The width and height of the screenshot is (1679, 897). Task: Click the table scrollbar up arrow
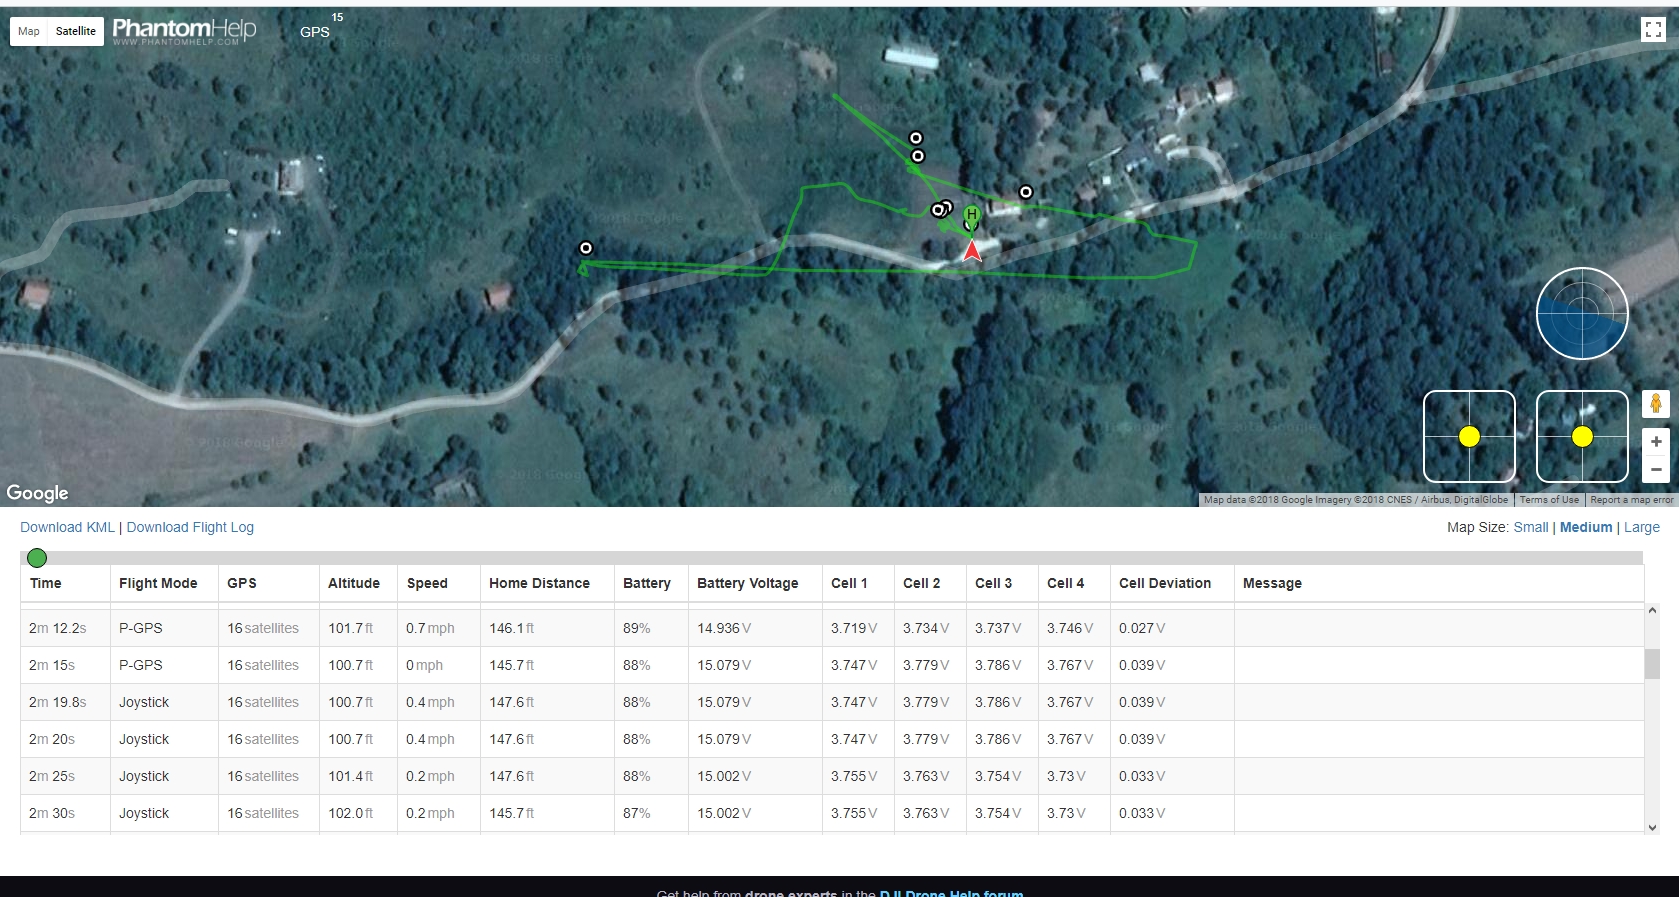[1652, 610]
